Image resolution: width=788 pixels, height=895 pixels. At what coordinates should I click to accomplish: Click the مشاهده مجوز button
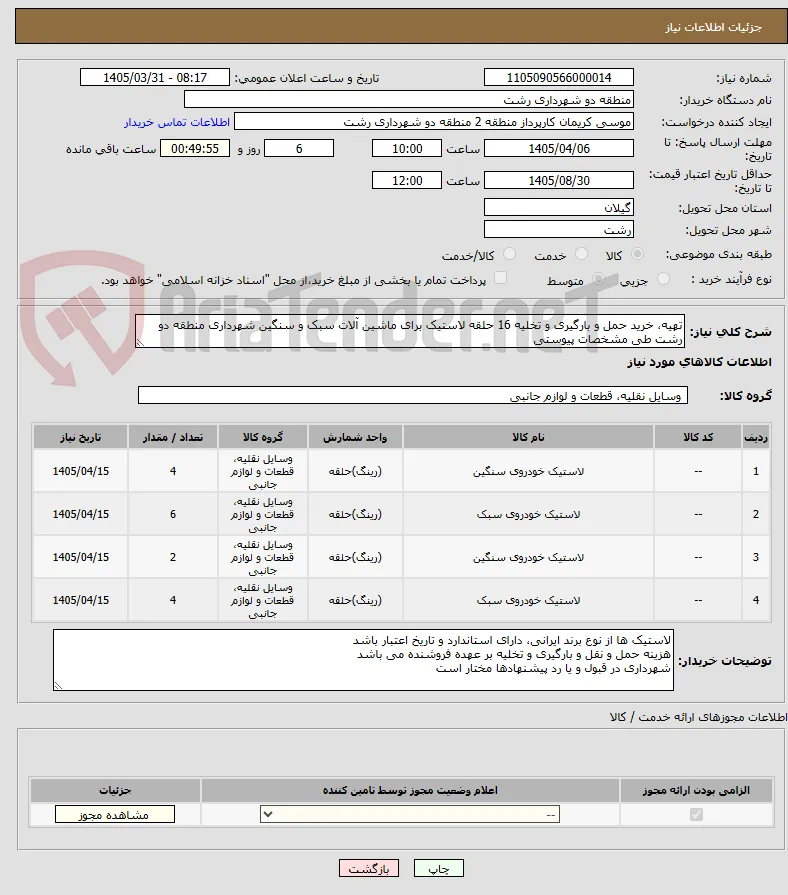tap(115, 815)
